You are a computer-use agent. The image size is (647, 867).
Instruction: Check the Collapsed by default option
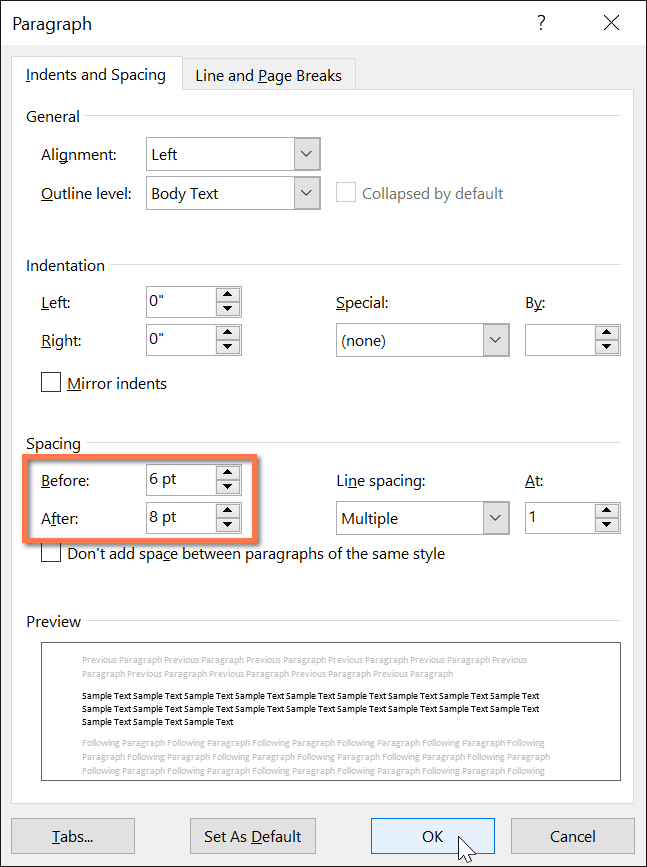(x=346, y=193)
